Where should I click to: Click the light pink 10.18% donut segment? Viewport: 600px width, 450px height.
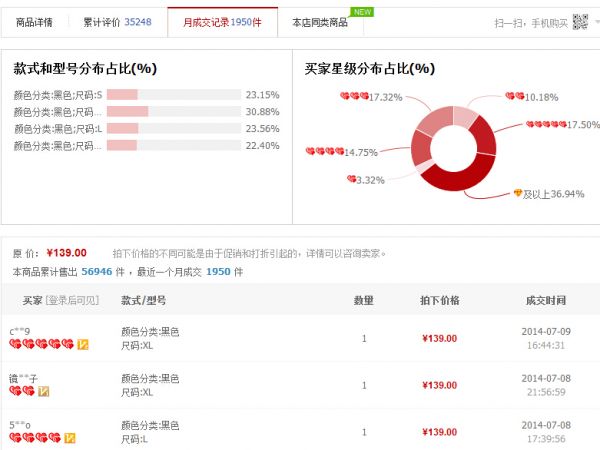[x=464, y=117]
